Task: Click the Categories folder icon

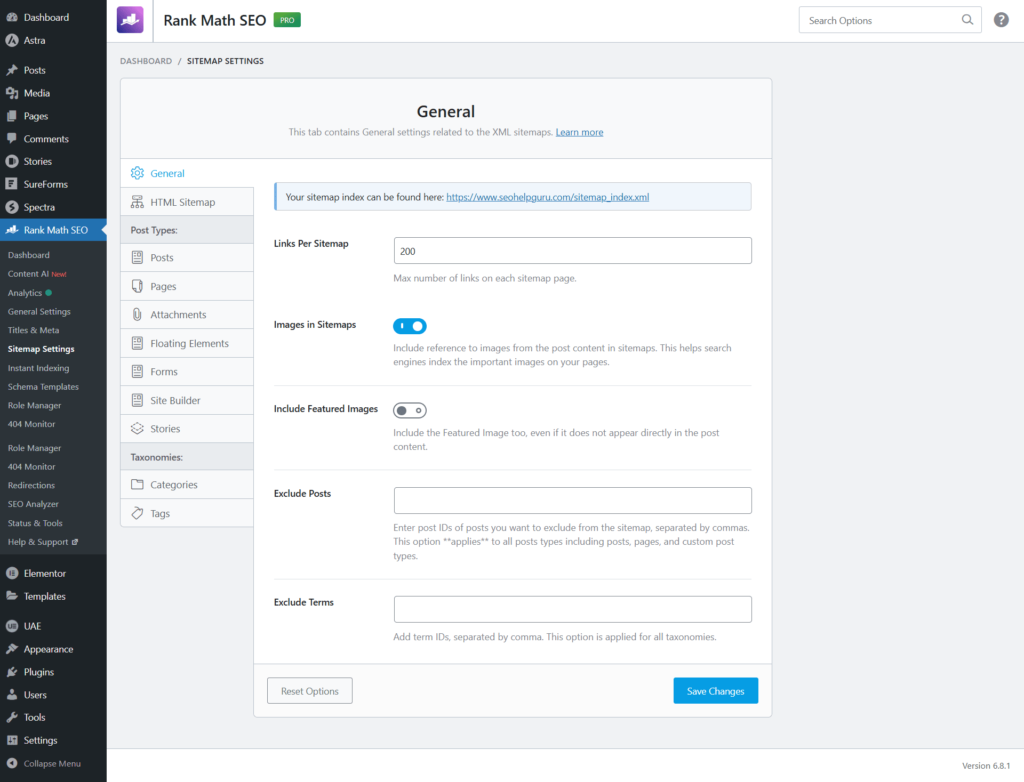Action: (x=137, y=485)
